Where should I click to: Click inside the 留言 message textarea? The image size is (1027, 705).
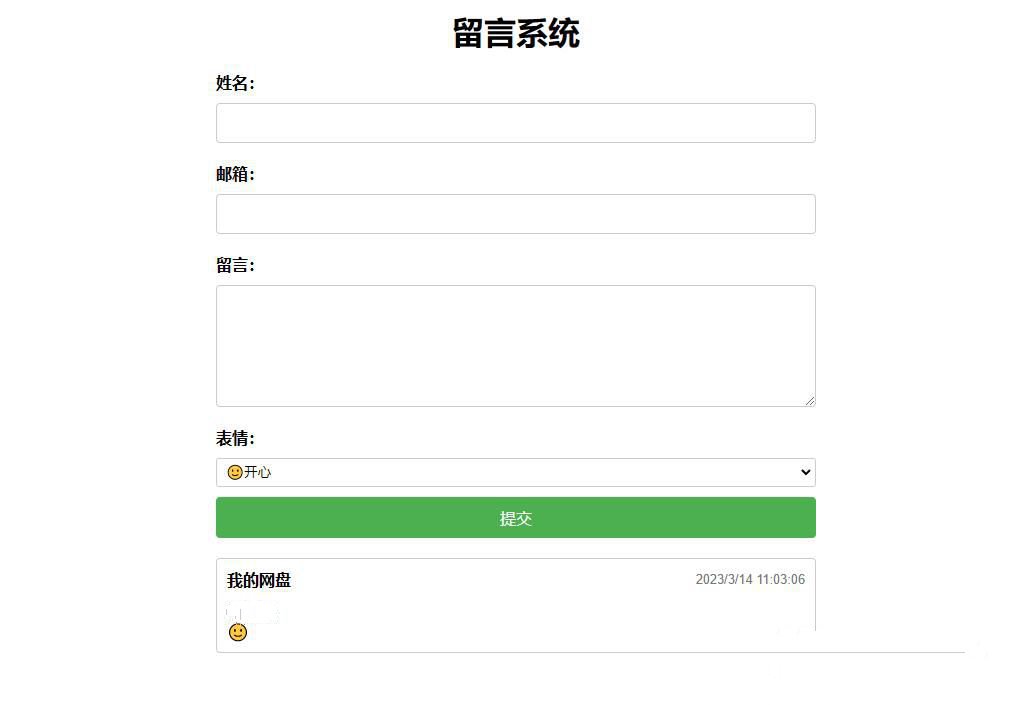coord(515,345)
